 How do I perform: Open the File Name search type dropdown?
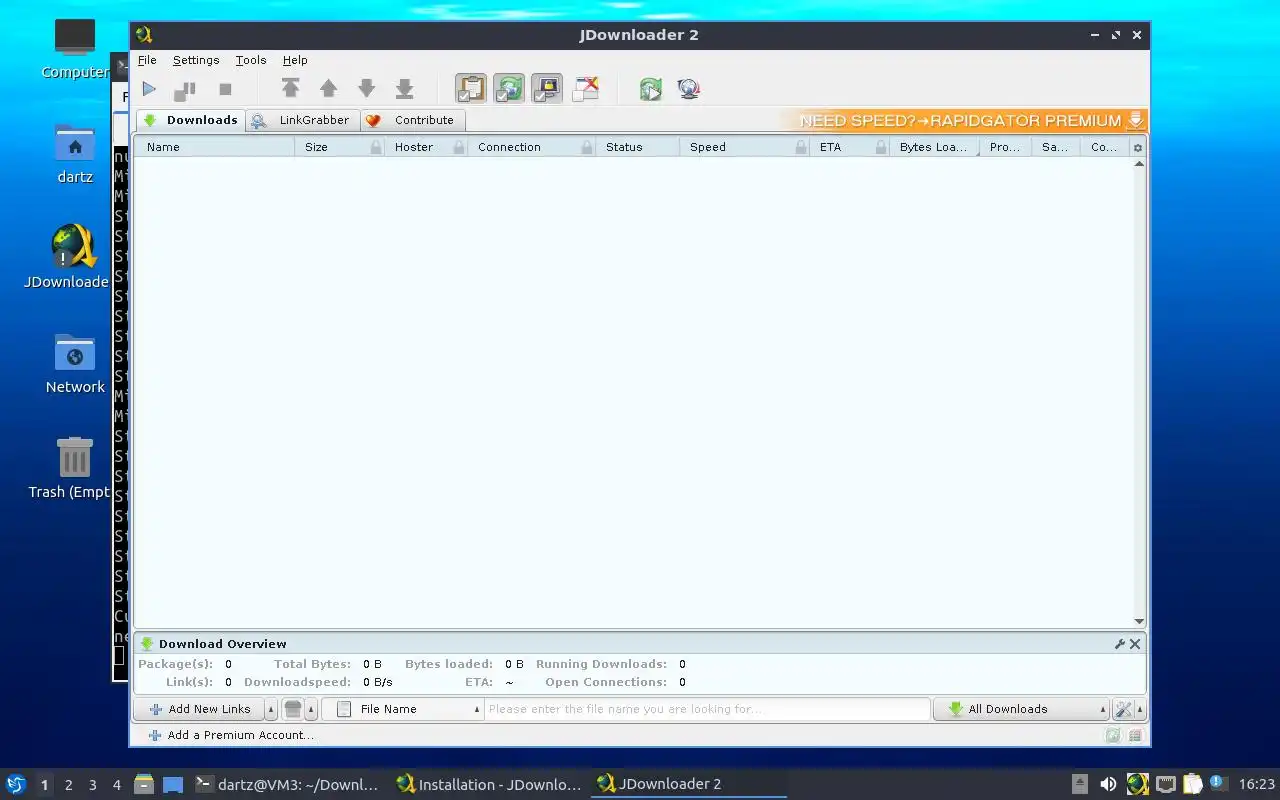point(403,709)
